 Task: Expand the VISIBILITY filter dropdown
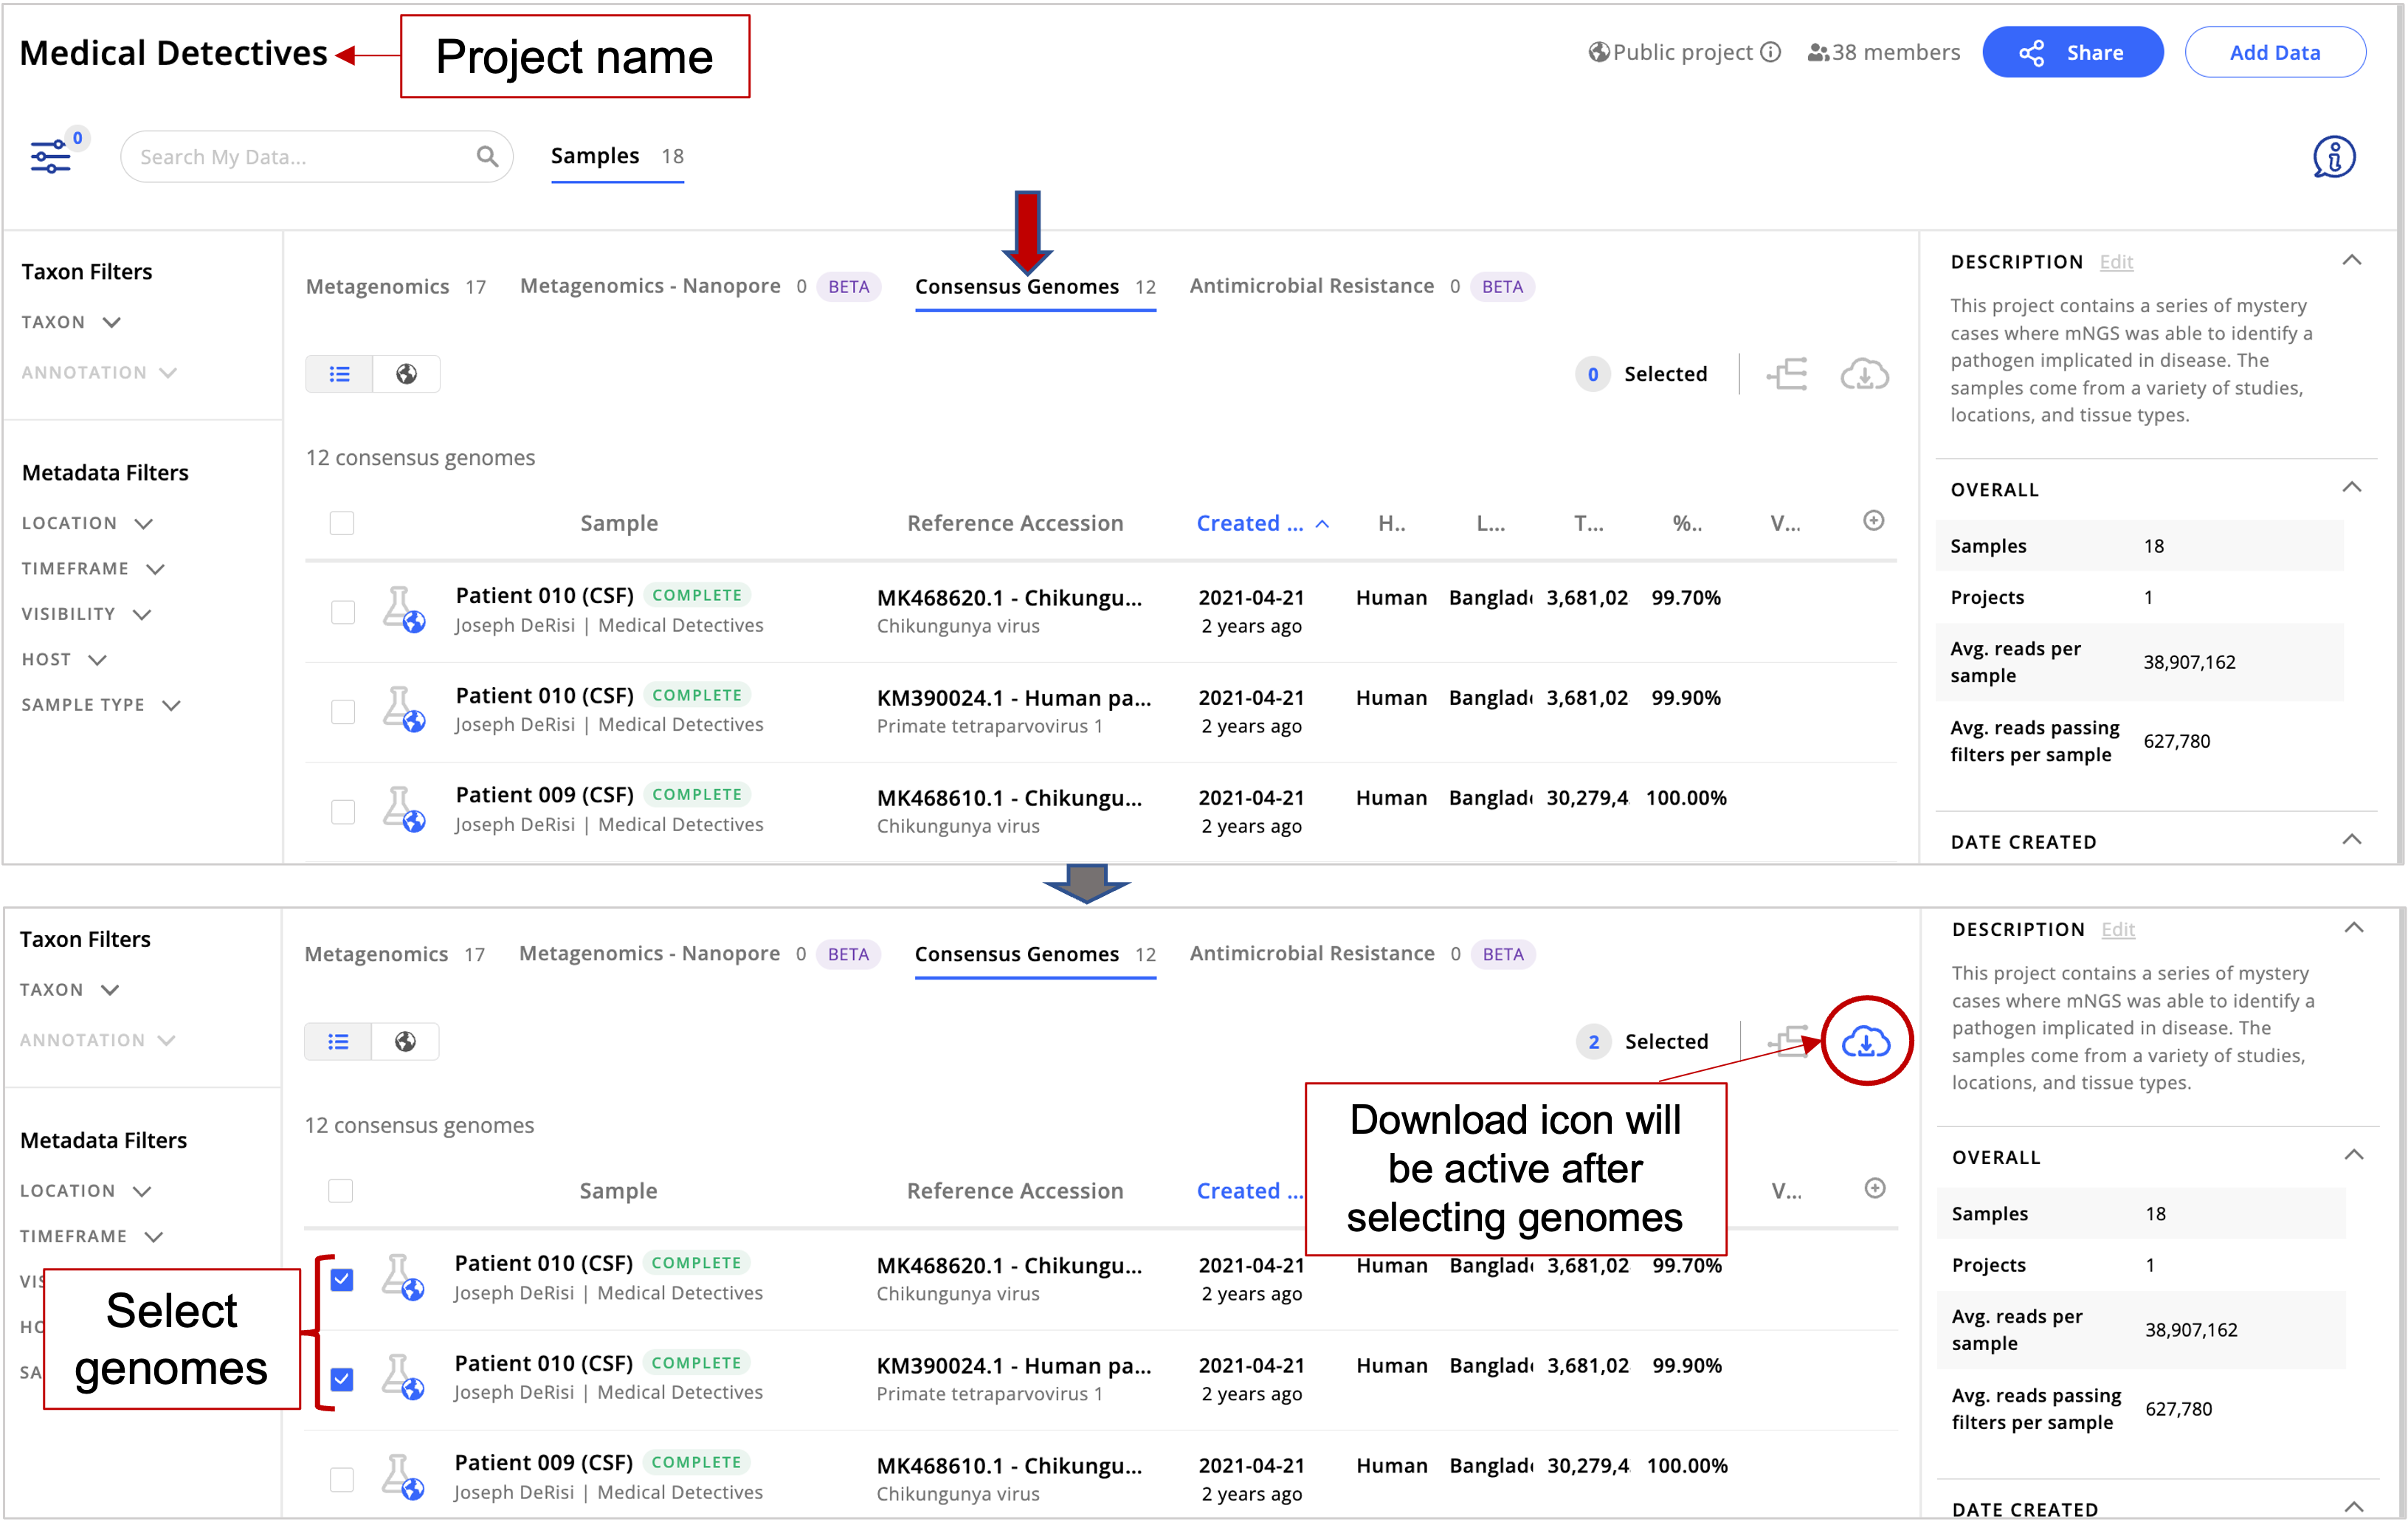(86, 614)
